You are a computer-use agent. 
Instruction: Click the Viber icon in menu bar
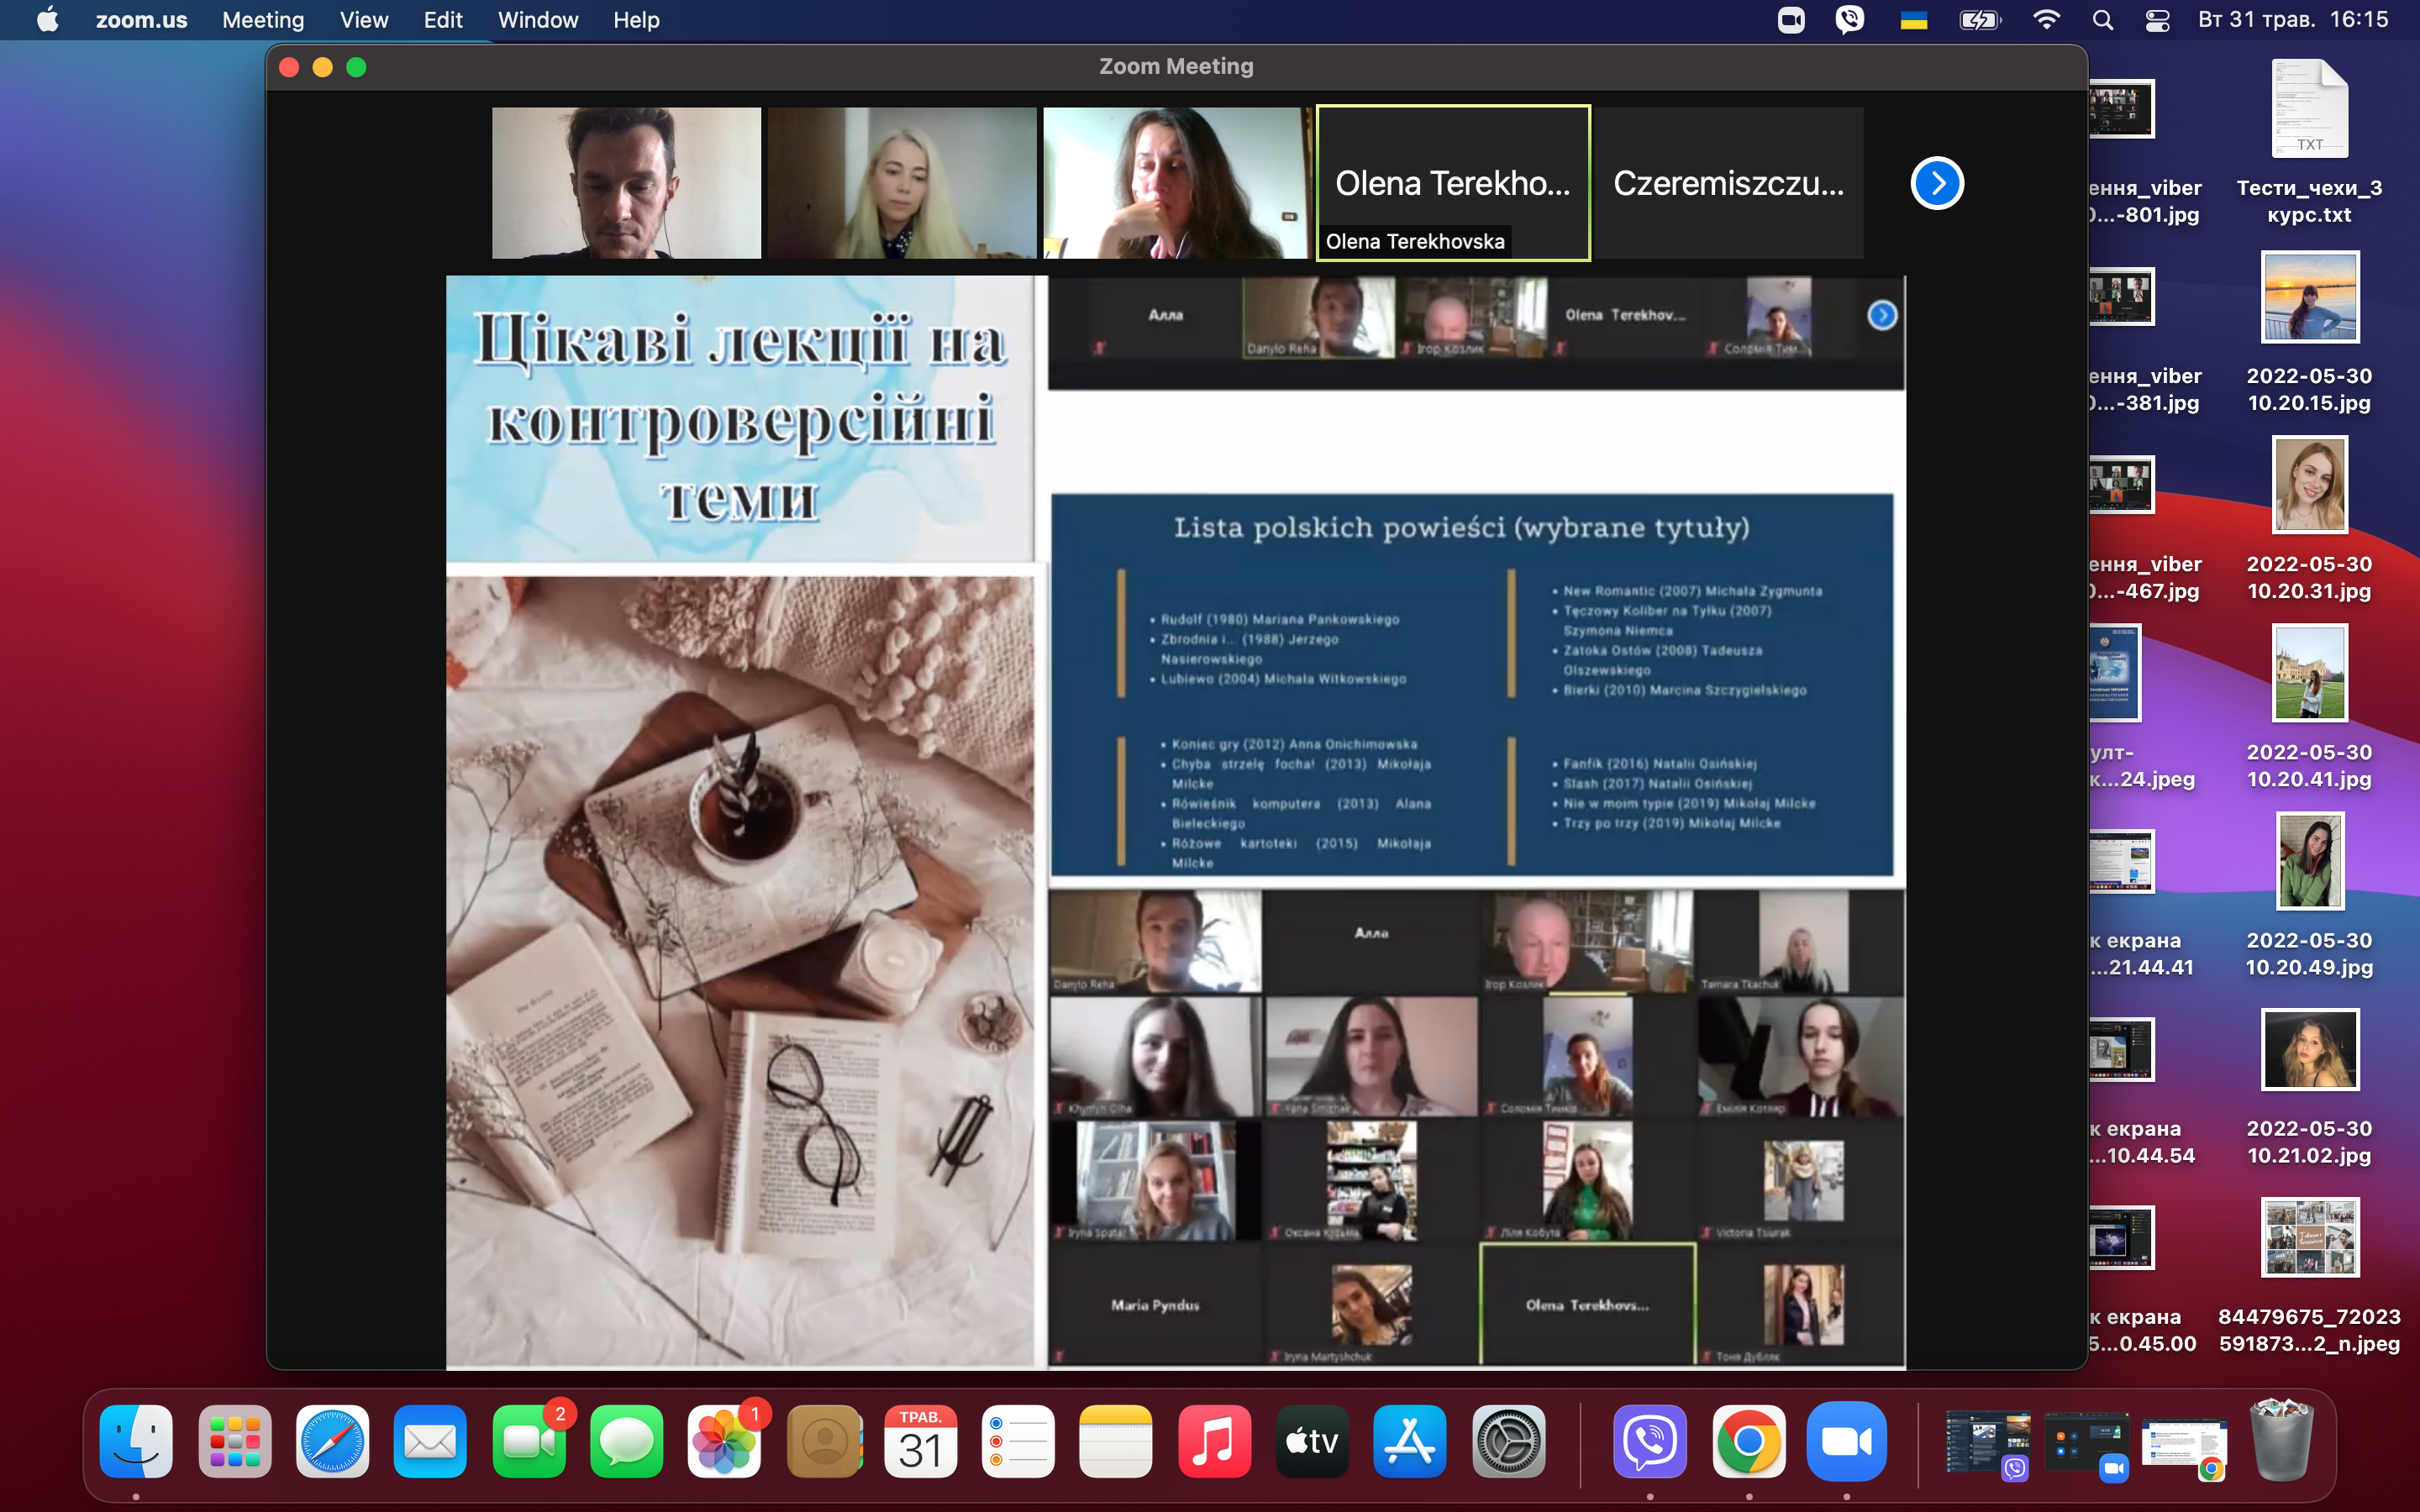[1850, 20]
